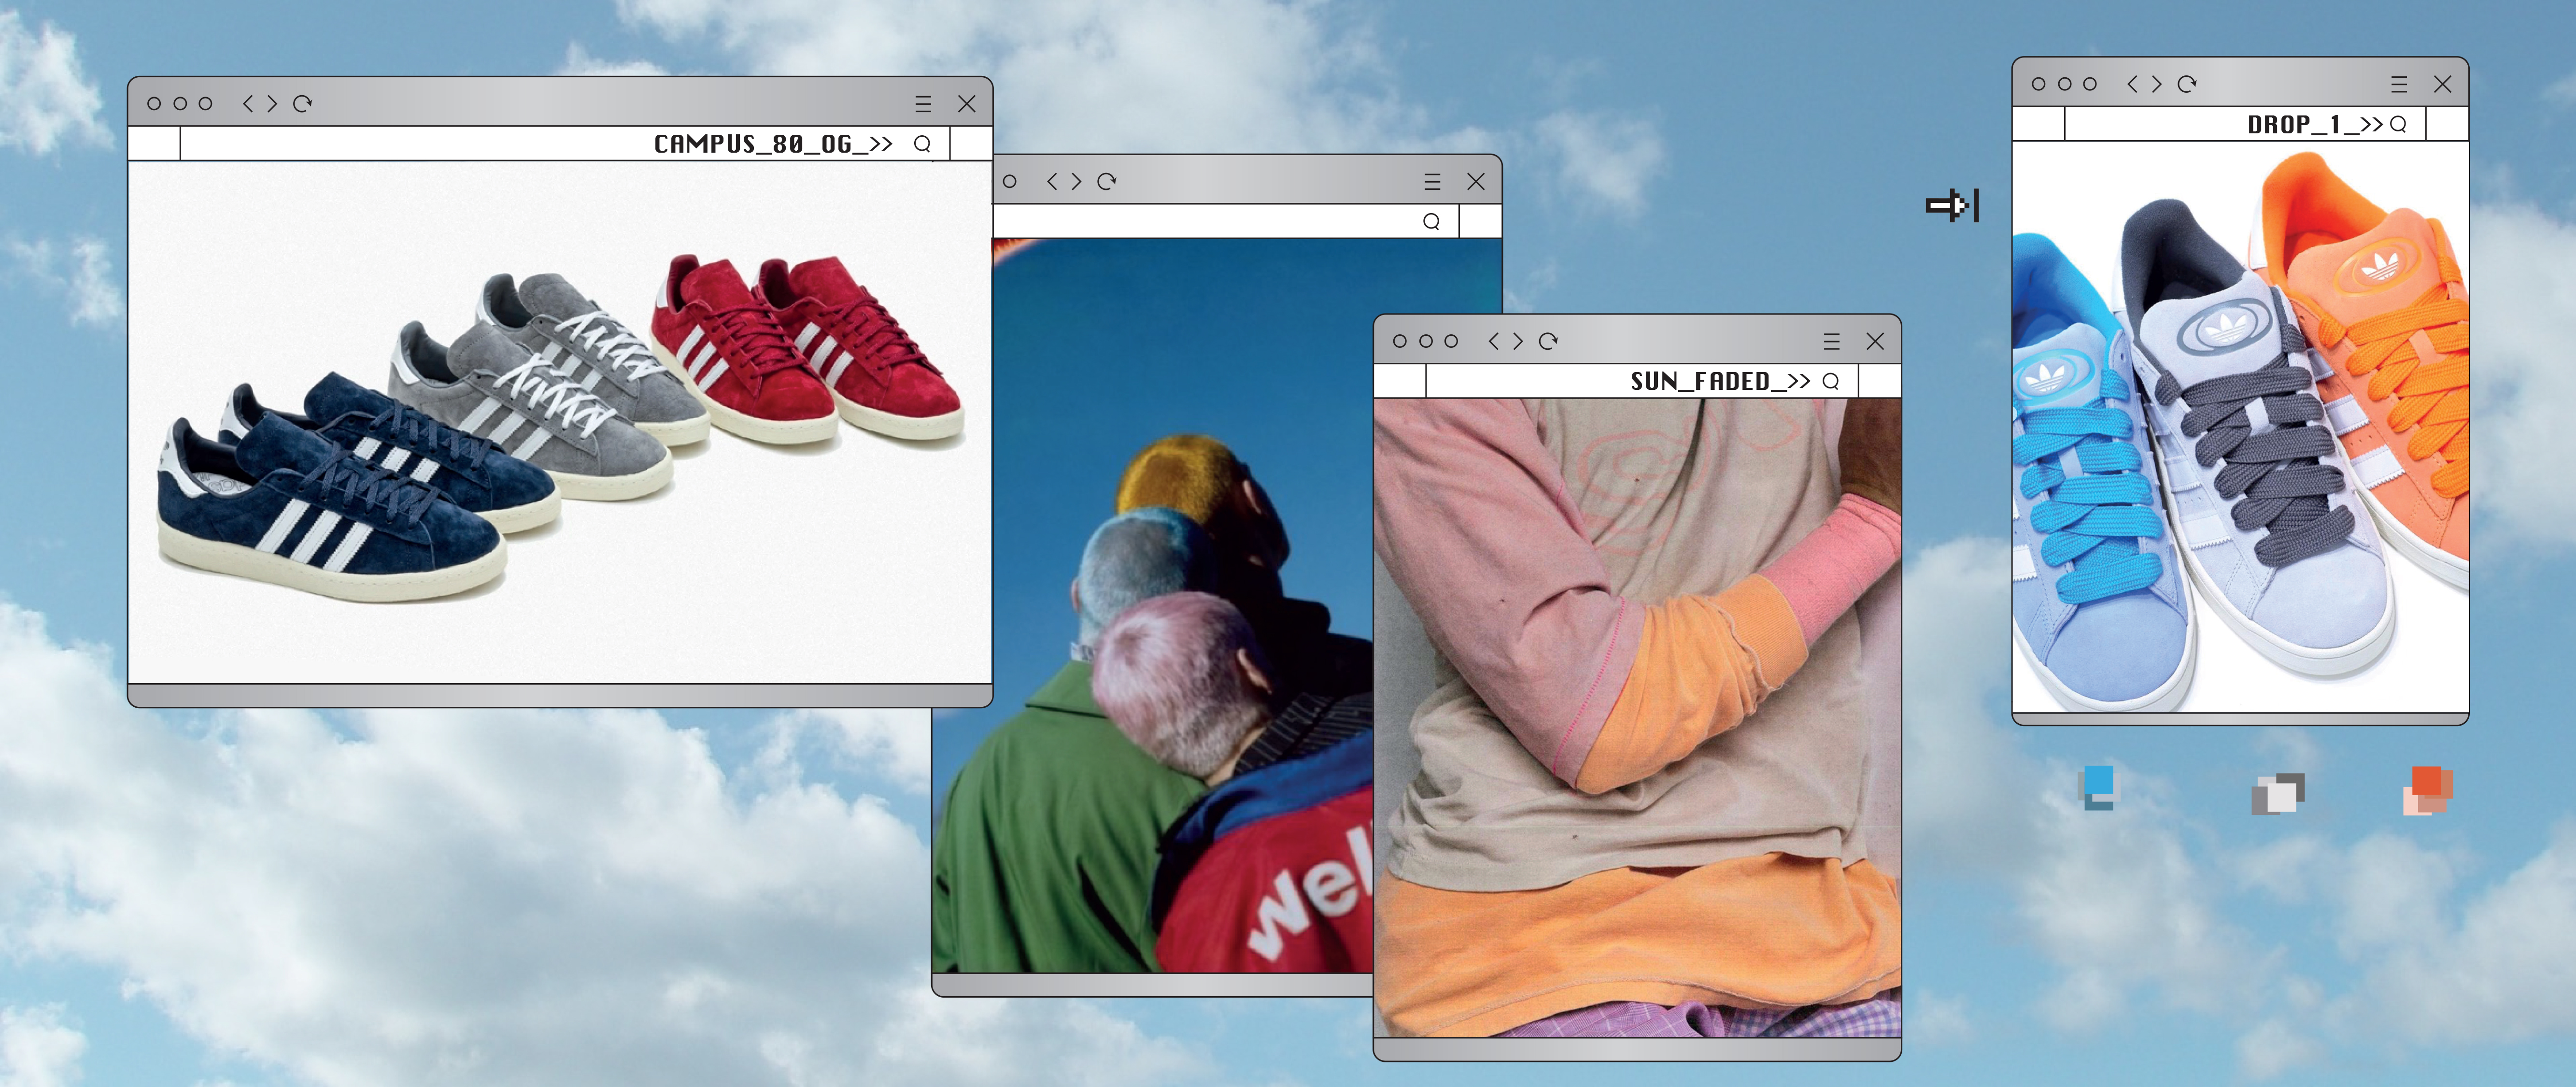Reload the CAMPUS_80_OG window
Viewport: 2576px width, 1087px height.
coord(303,104)
